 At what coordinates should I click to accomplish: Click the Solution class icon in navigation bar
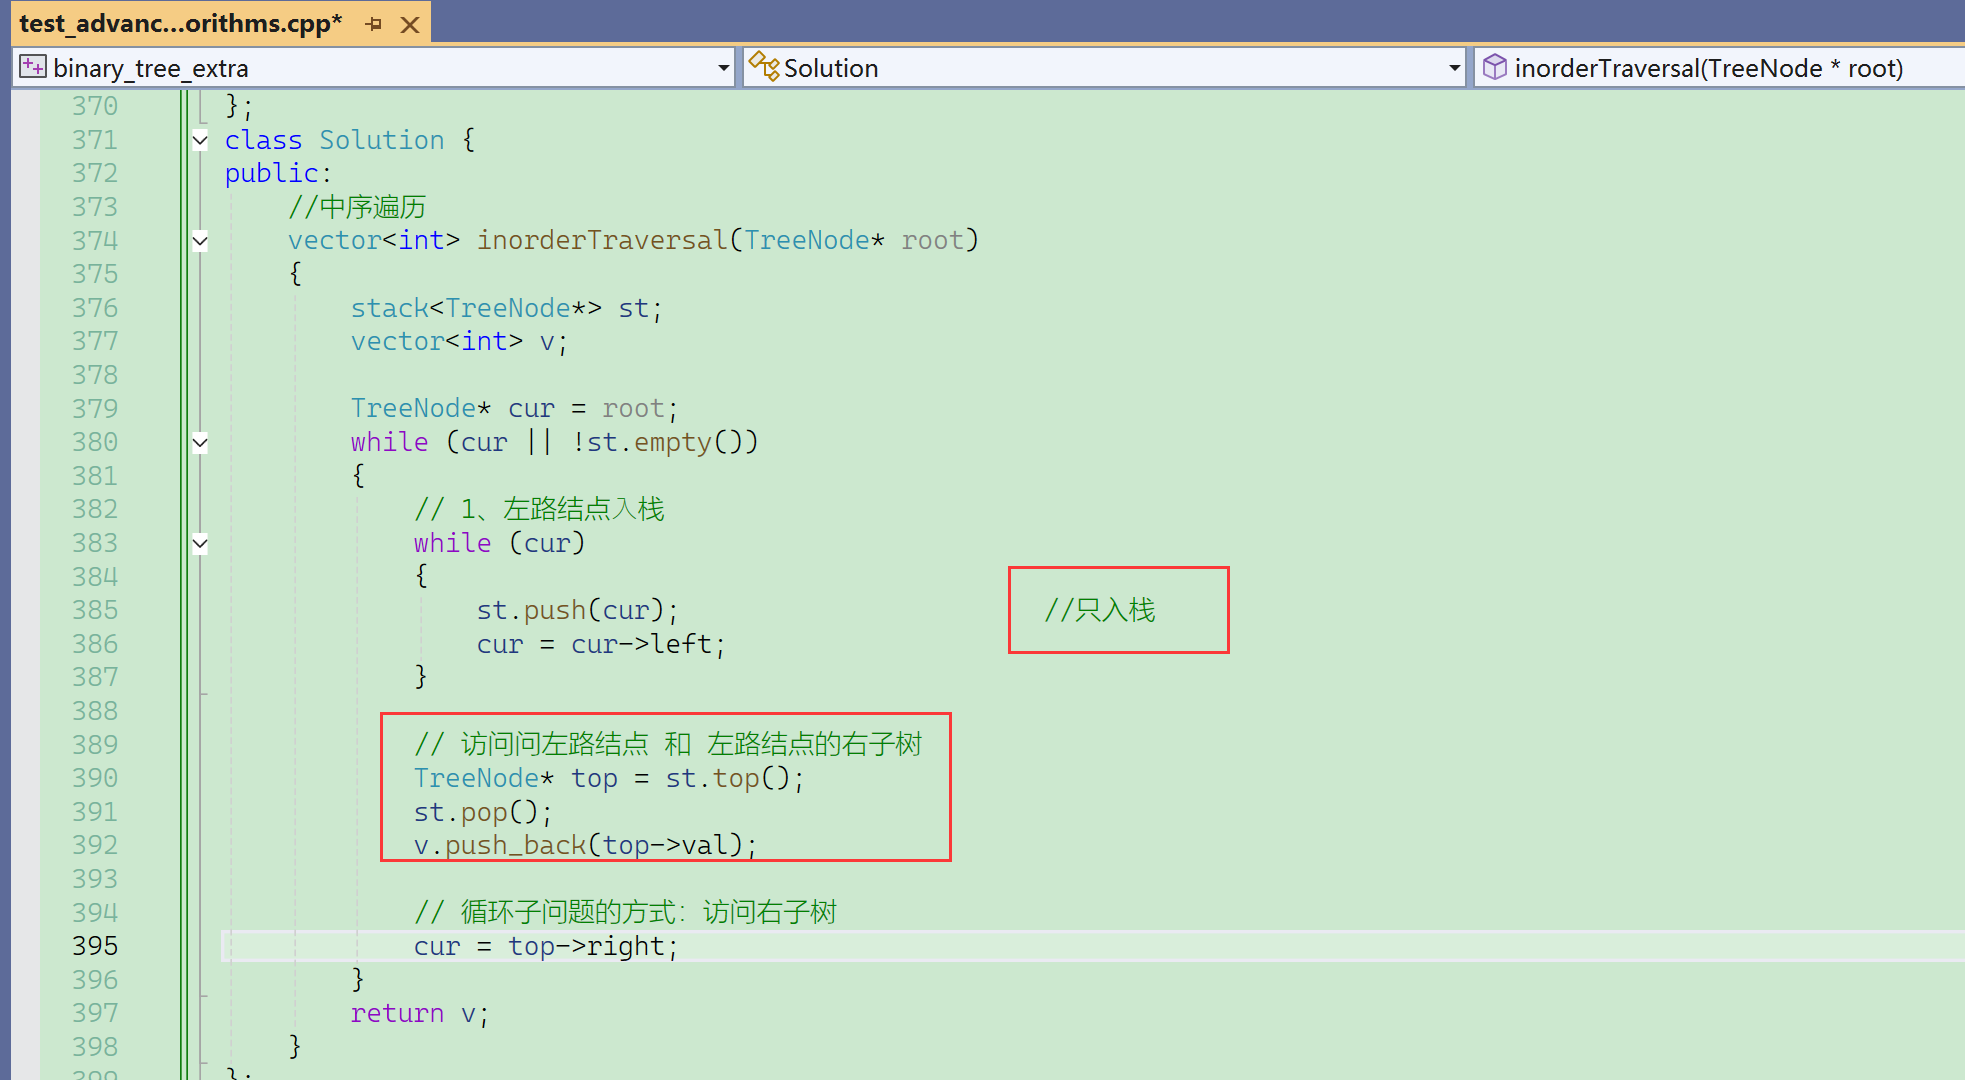click(763, 67)
